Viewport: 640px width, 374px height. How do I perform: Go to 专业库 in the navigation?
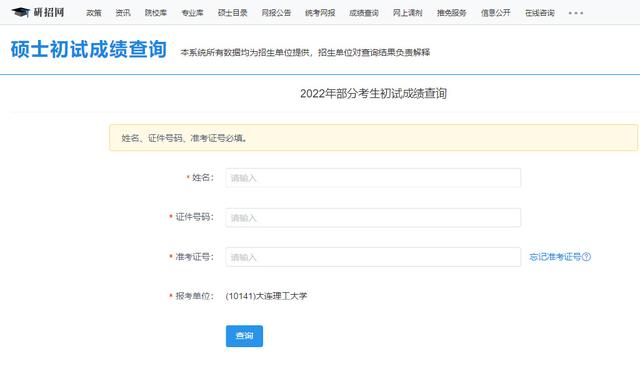pos(192,13)
